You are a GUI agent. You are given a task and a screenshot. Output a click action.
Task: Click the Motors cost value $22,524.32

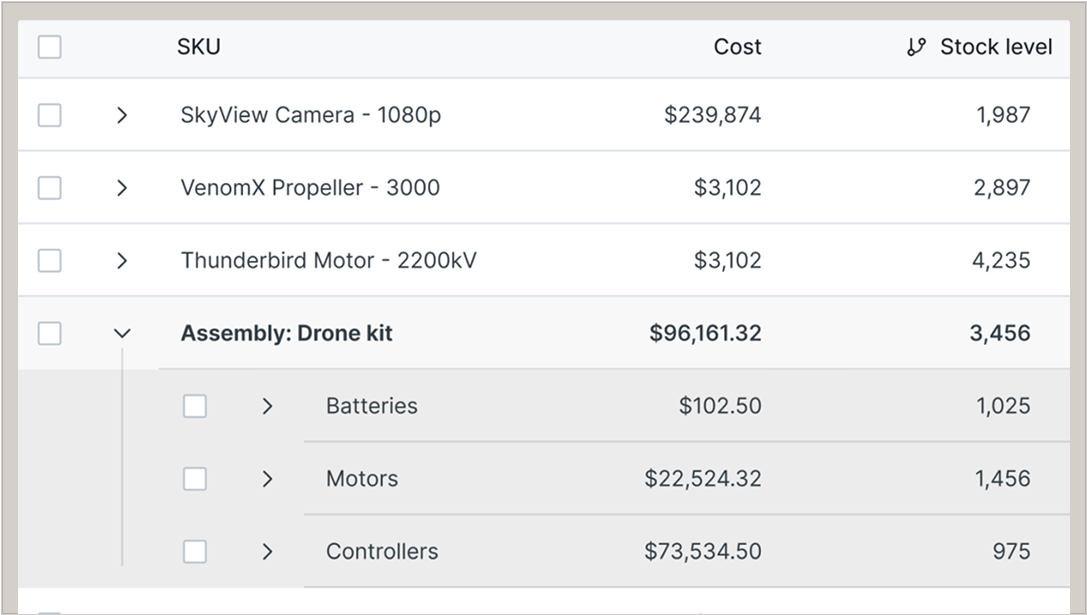(x=702, y=479)
